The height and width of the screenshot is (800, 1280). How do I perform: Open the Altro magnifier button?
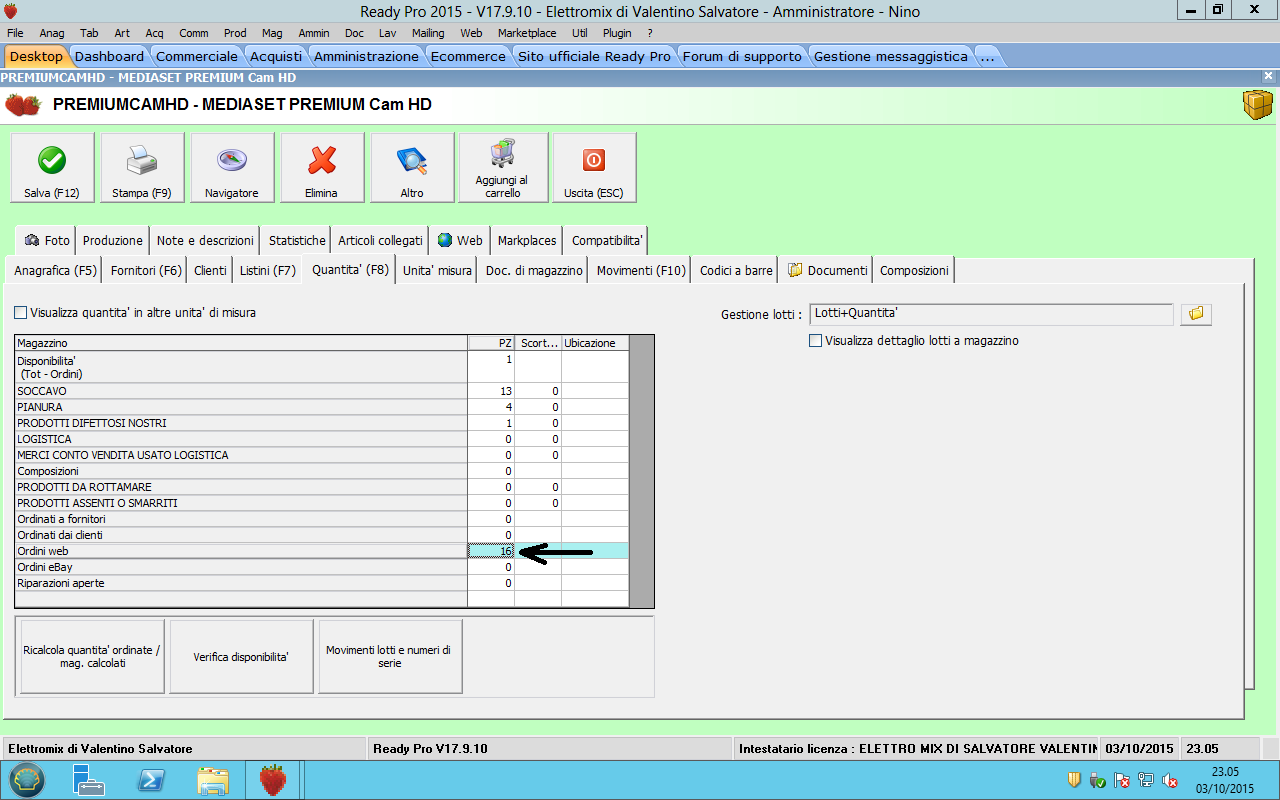[412, 168]
